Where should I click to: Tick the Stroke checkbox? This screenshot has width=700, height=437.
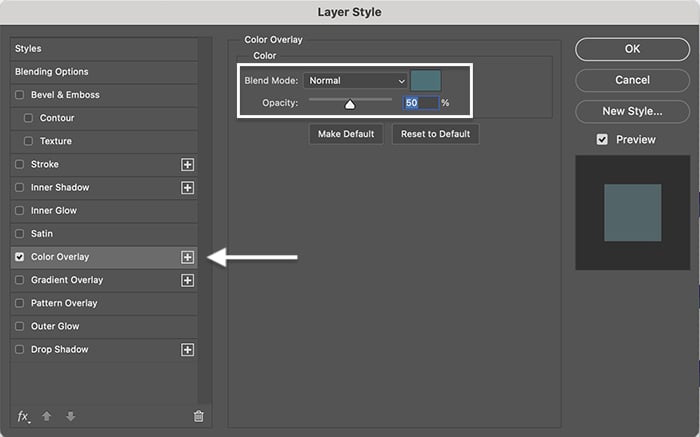20,164
